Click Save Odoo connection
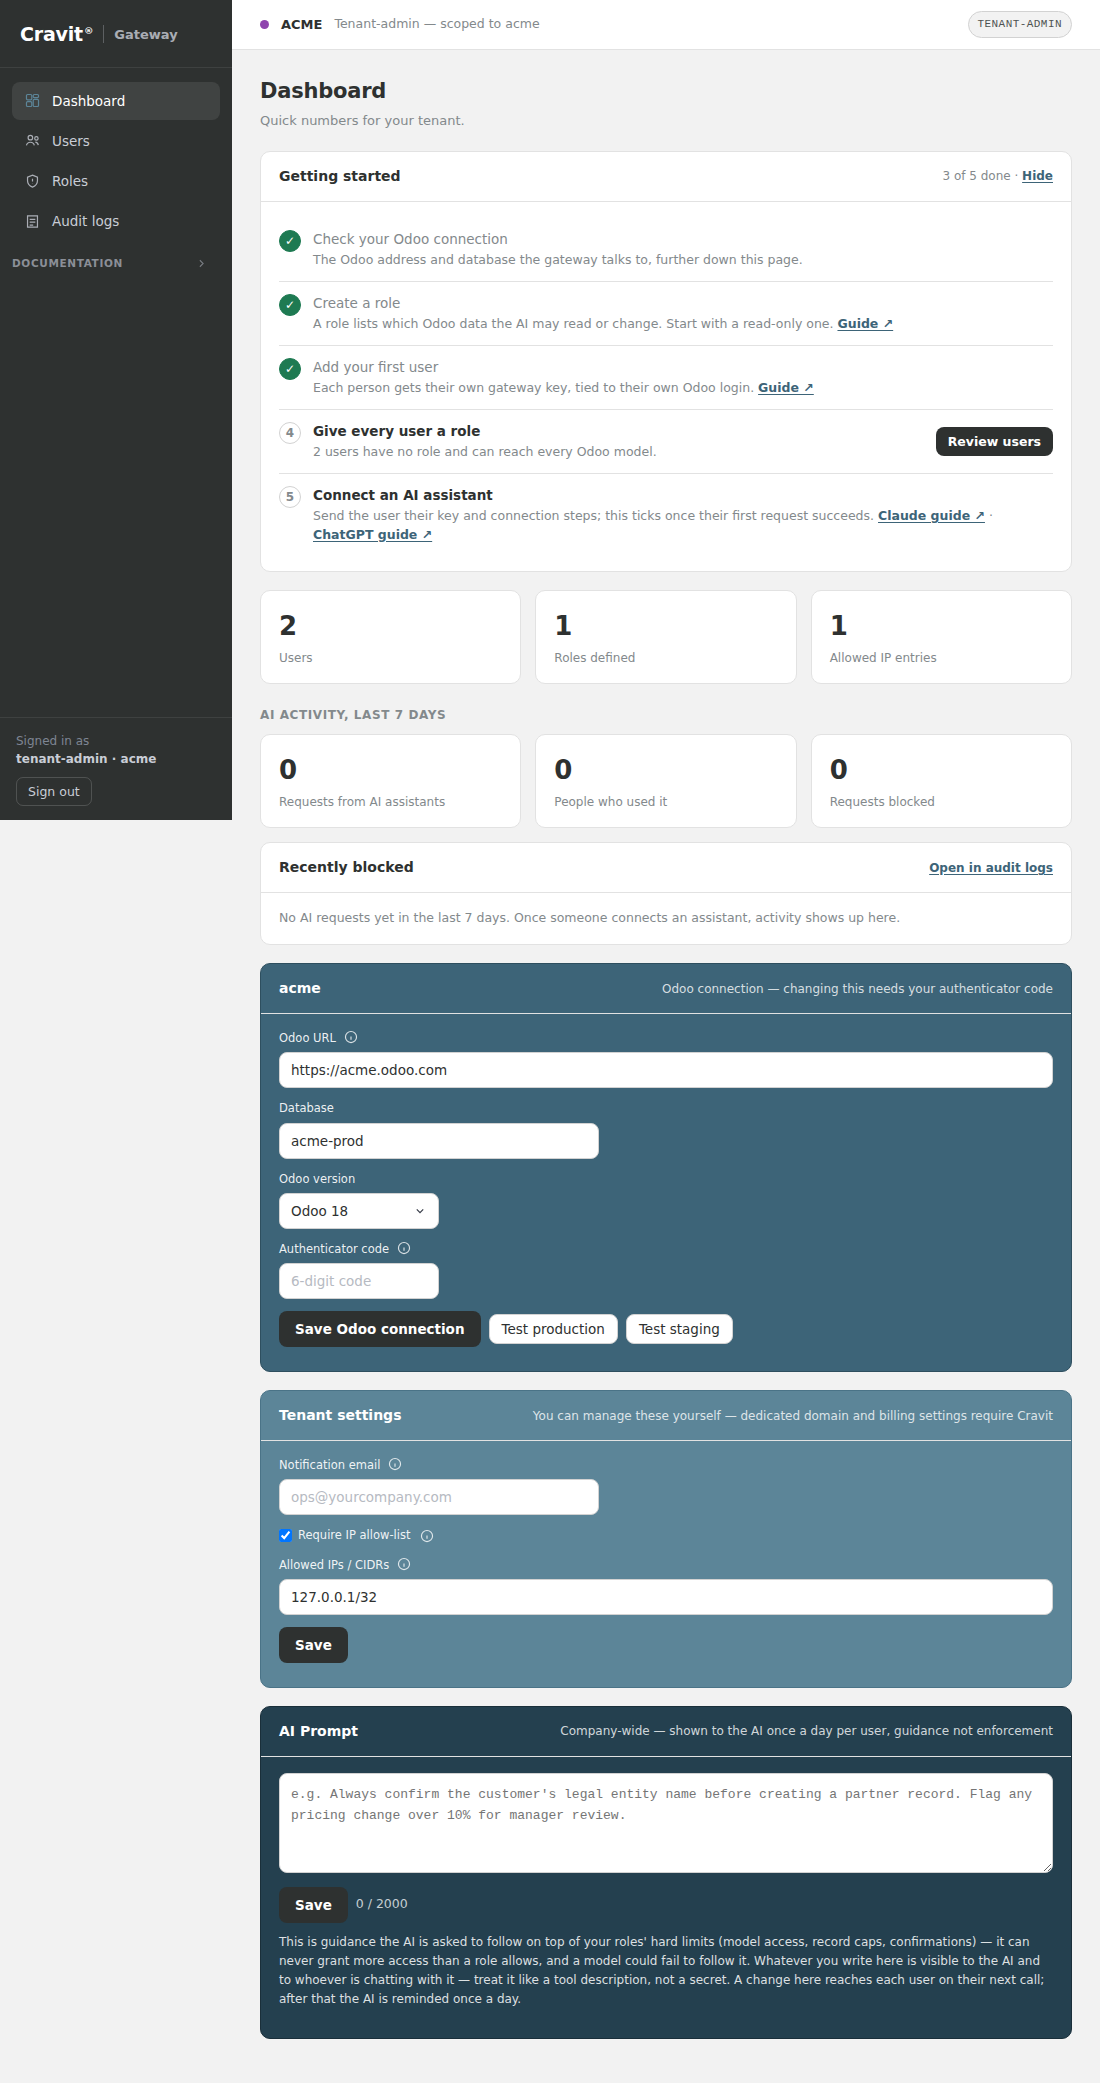 tap(380, 1329)
